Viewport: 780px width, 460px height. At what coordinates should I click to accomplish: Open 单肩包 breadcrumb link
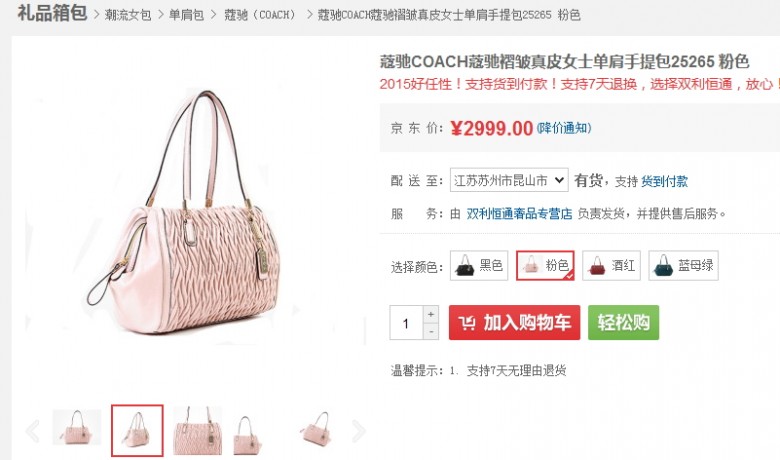(x=187, y=15)
